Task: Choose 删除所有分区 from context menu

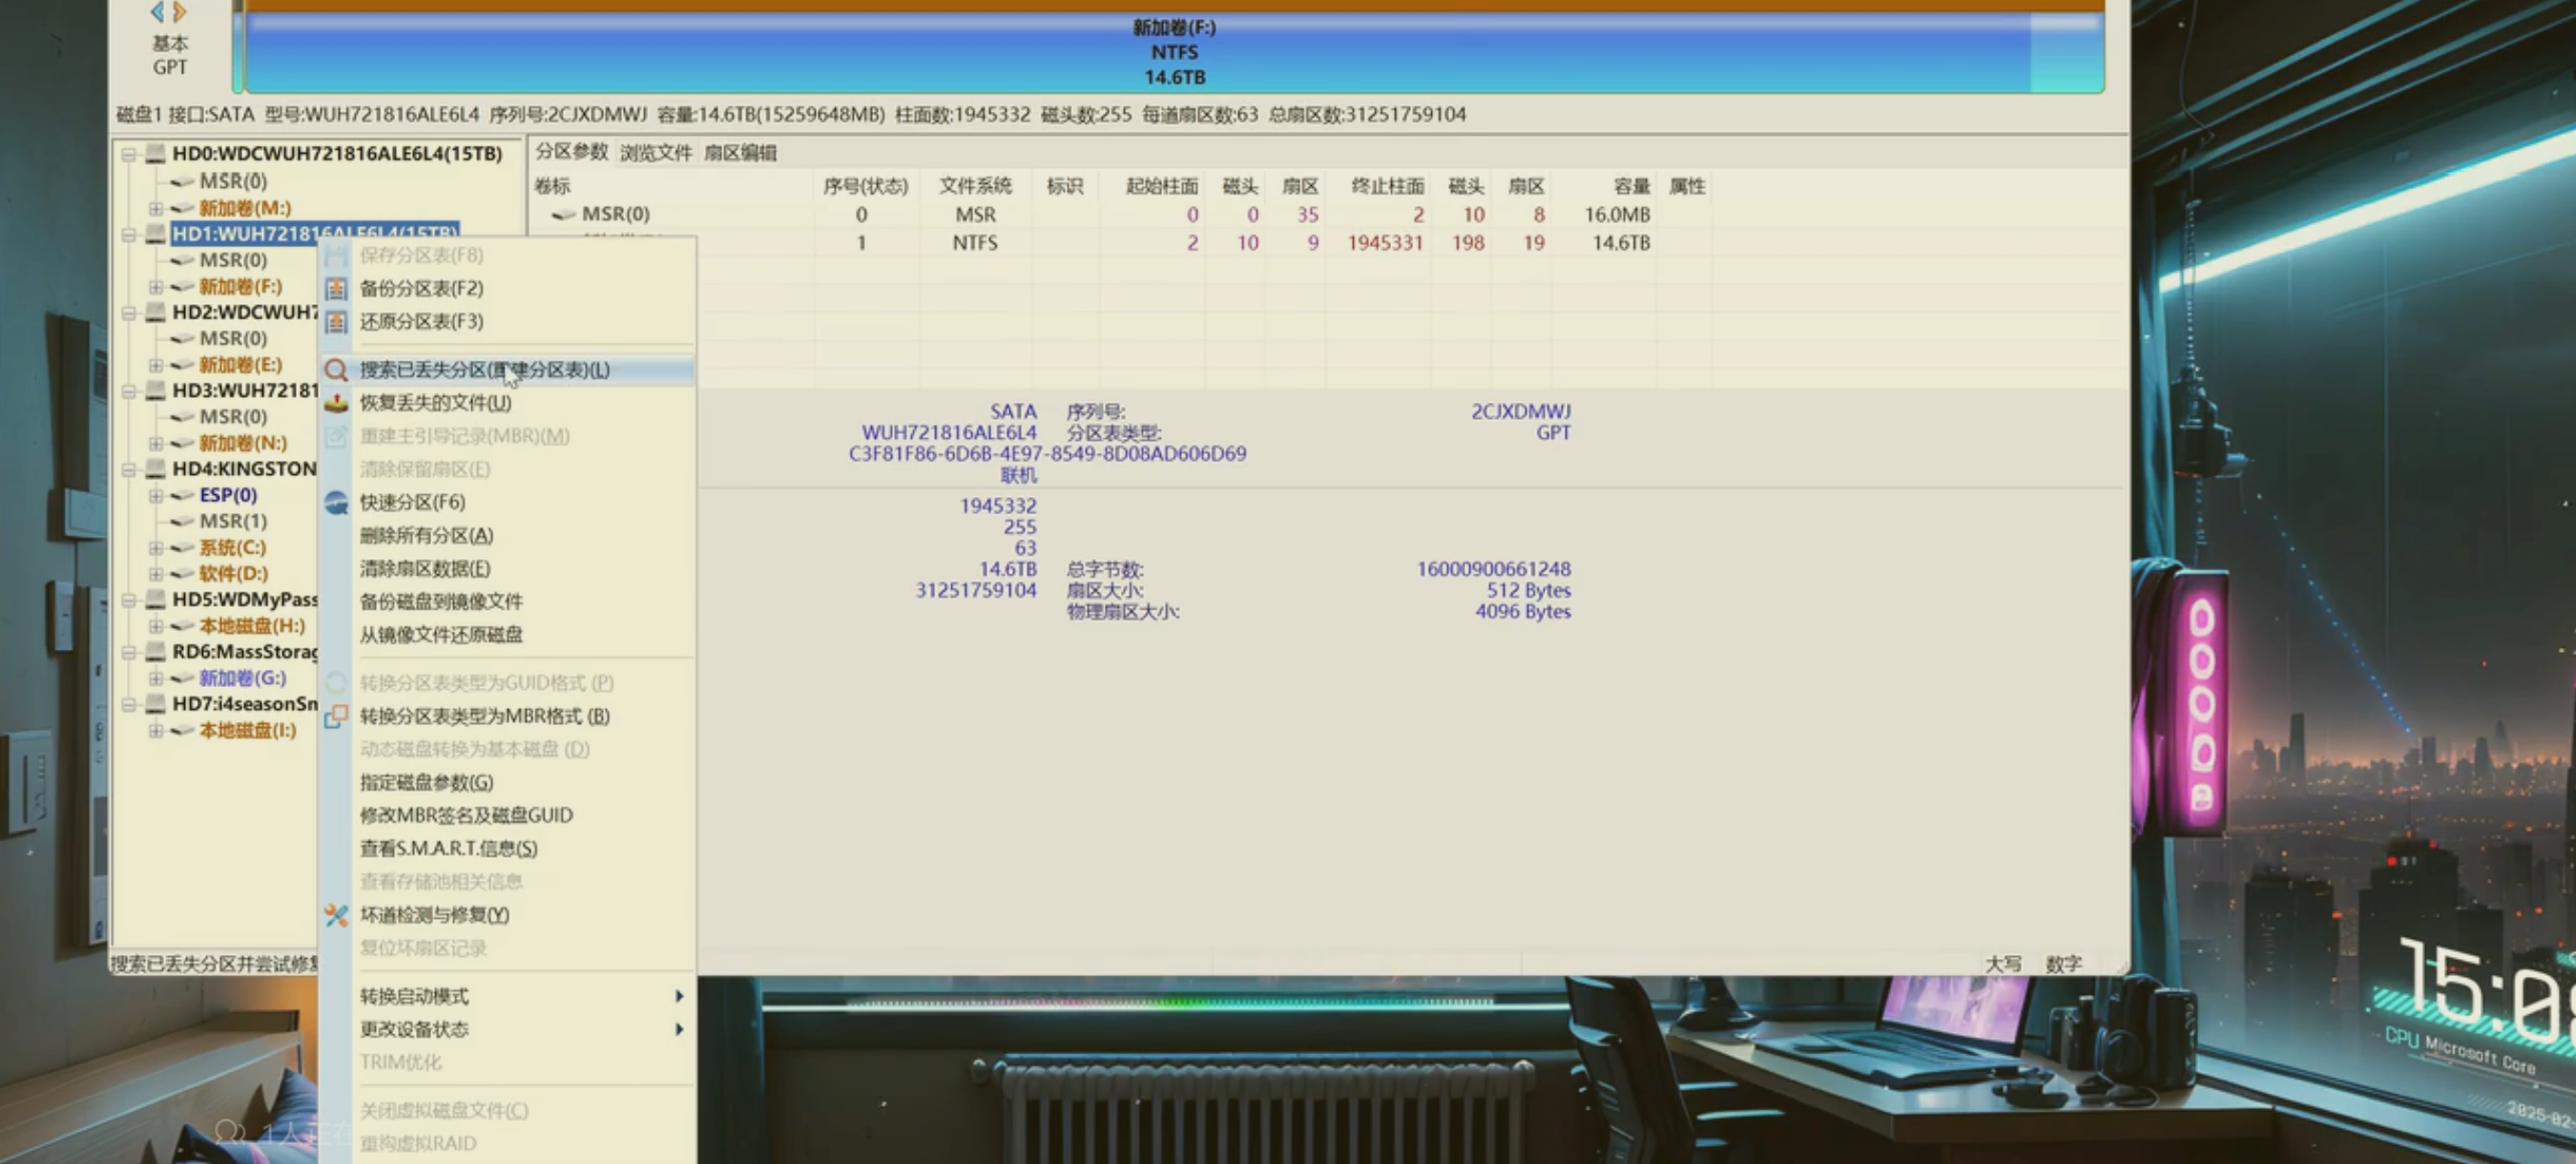Action: (x=426, y=535)
